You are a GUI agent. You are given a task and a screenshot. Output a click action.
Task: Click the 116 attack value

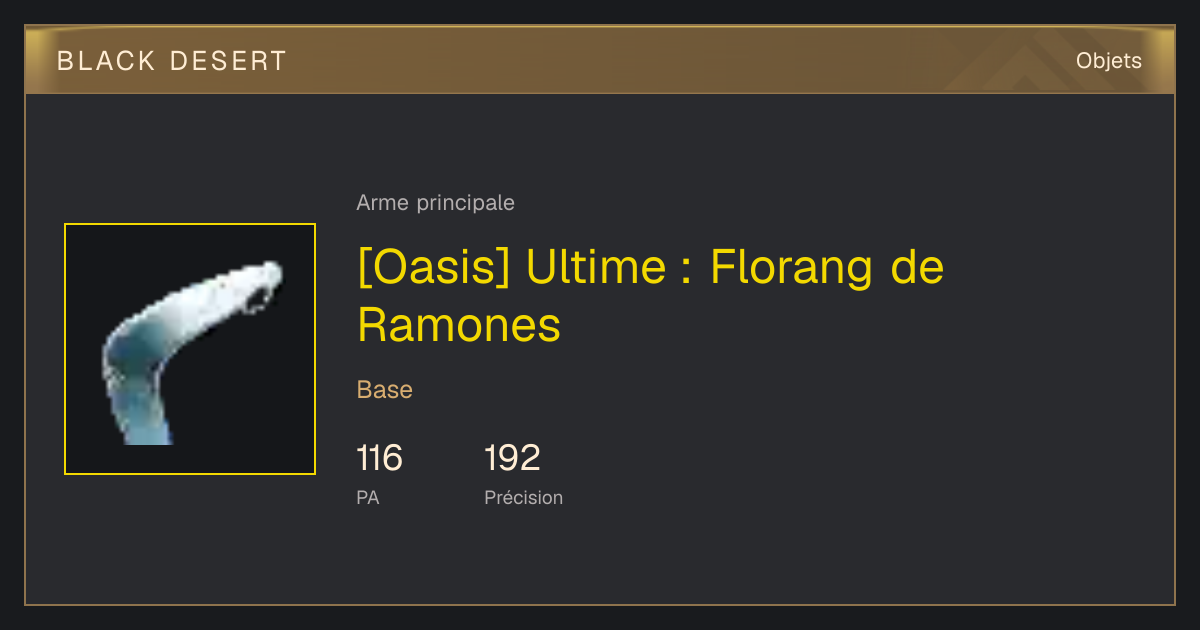click(379, 458)
